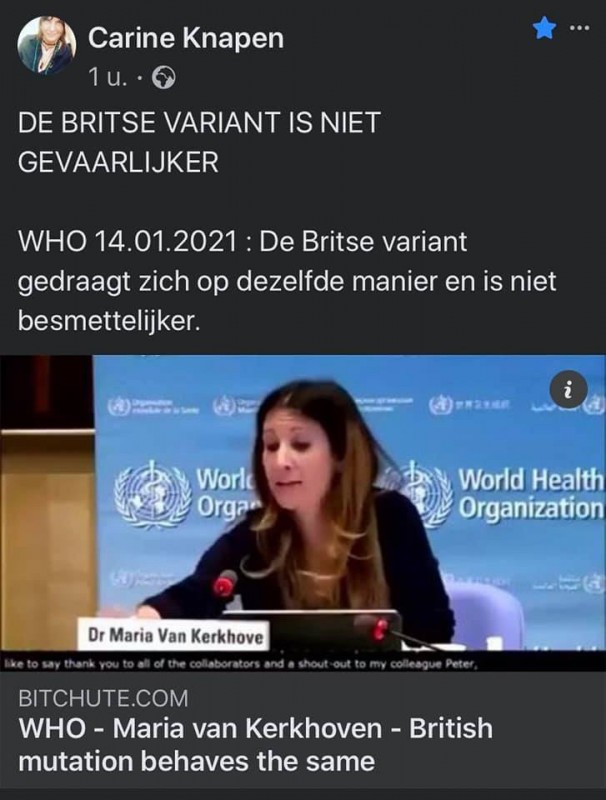Click the 'mutation behaves the same' title line
Image resolution: width=606 pixels, height=800 pixels.
click(196, 761)
